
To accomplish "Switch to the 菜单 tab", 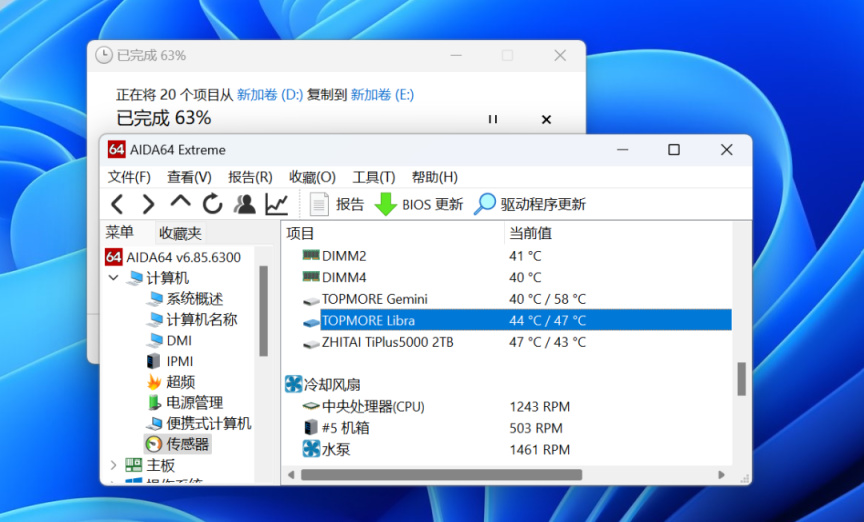I will click(x=120, y=233).
